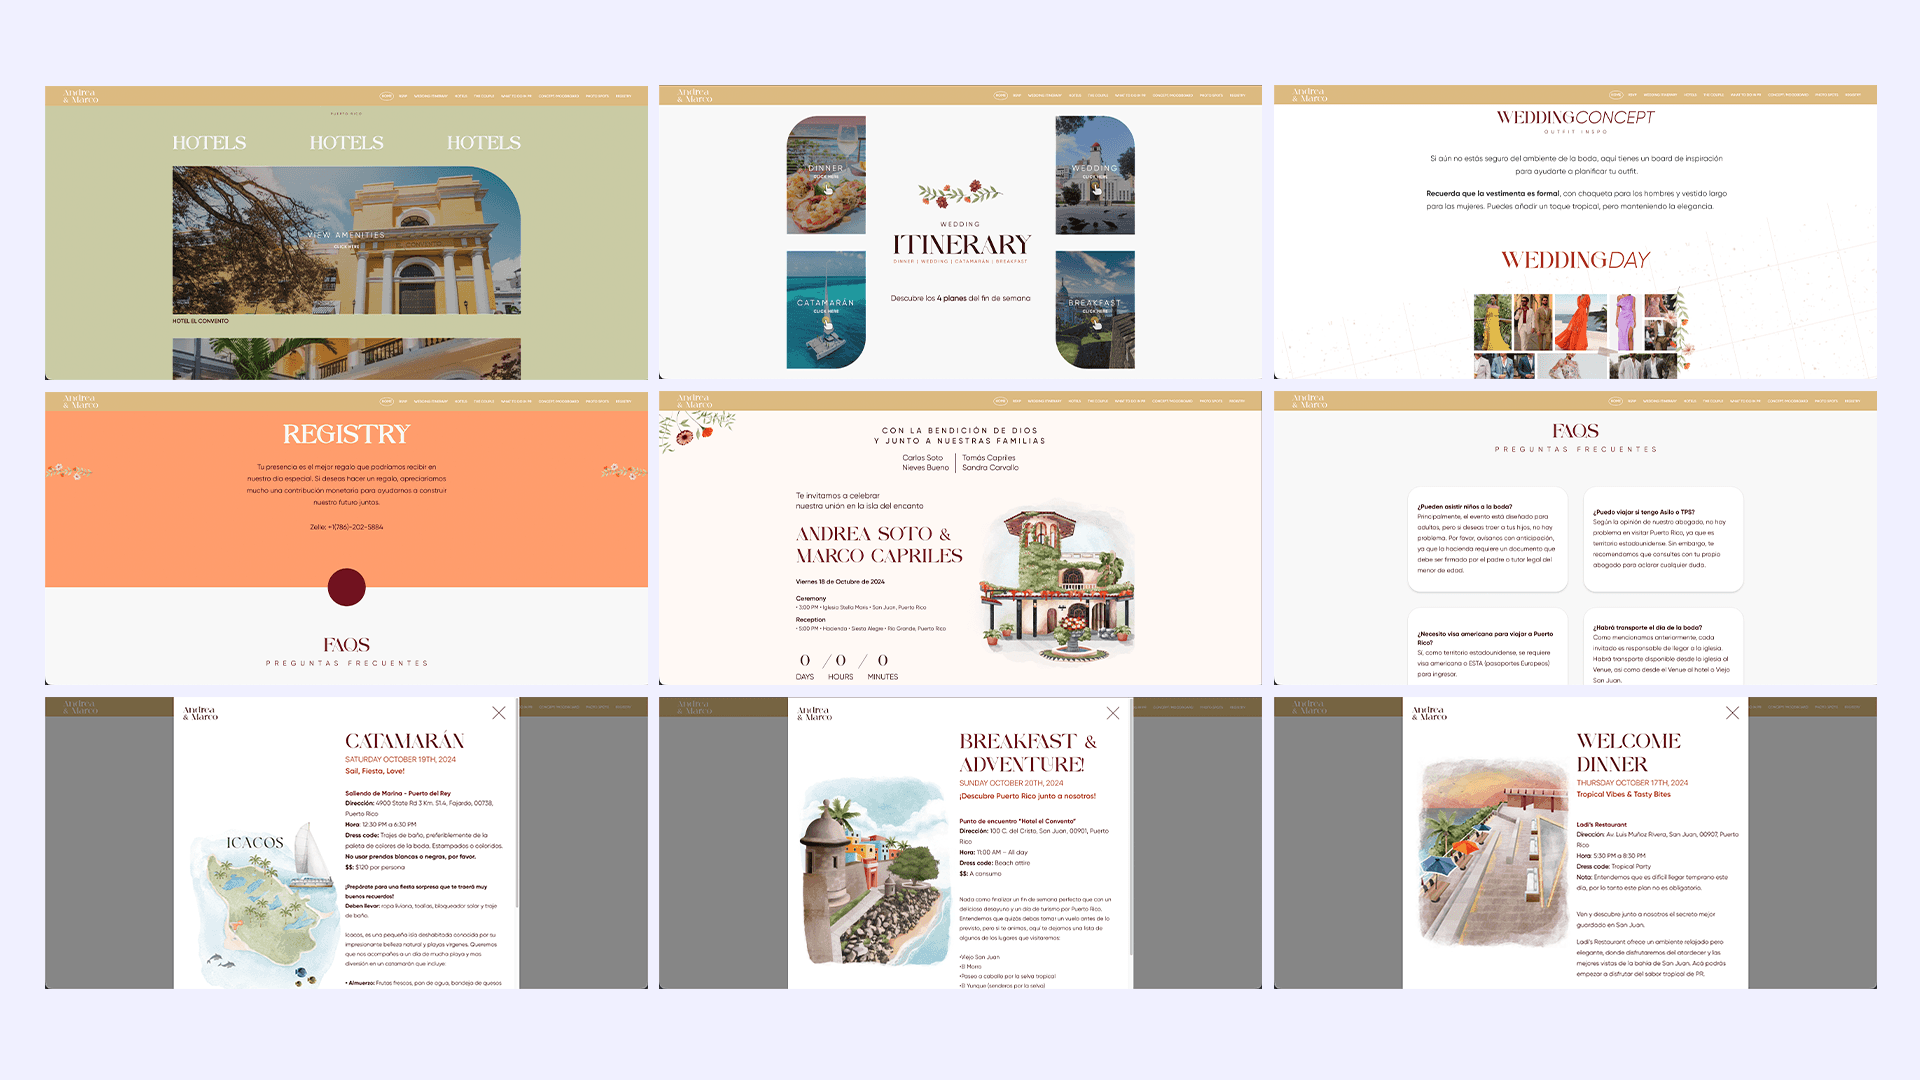The width and height of the screenshot is (1920, 1080).
Task: Open REGISTRY nav item on Wedding Concept page
Action: [1852, 95]
